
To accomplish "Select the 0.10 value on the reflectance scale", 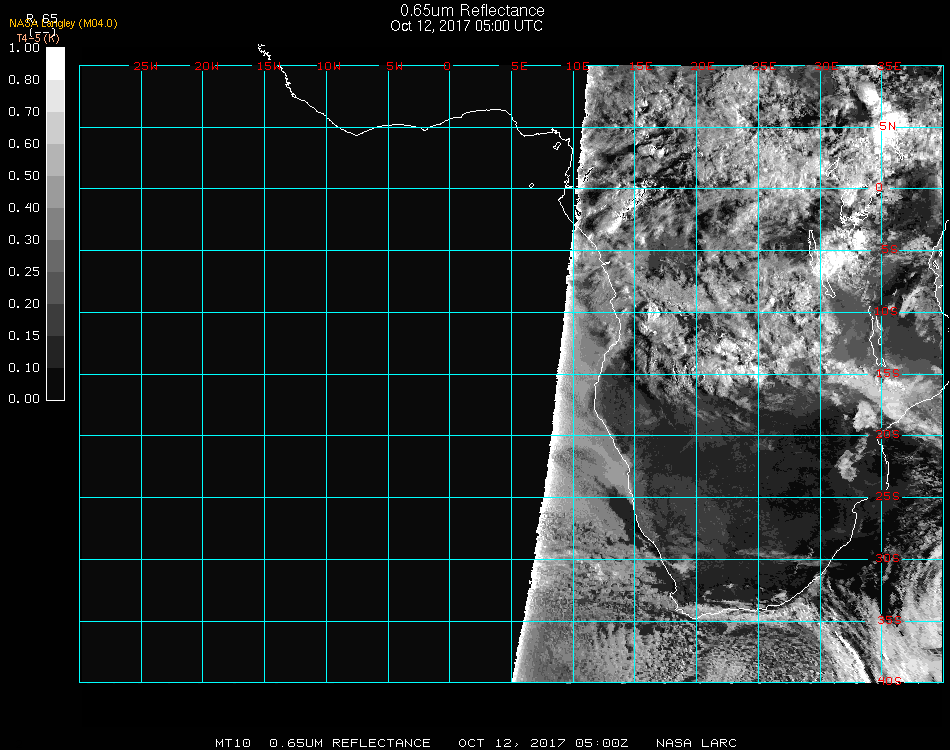I will tap(24, 368).
